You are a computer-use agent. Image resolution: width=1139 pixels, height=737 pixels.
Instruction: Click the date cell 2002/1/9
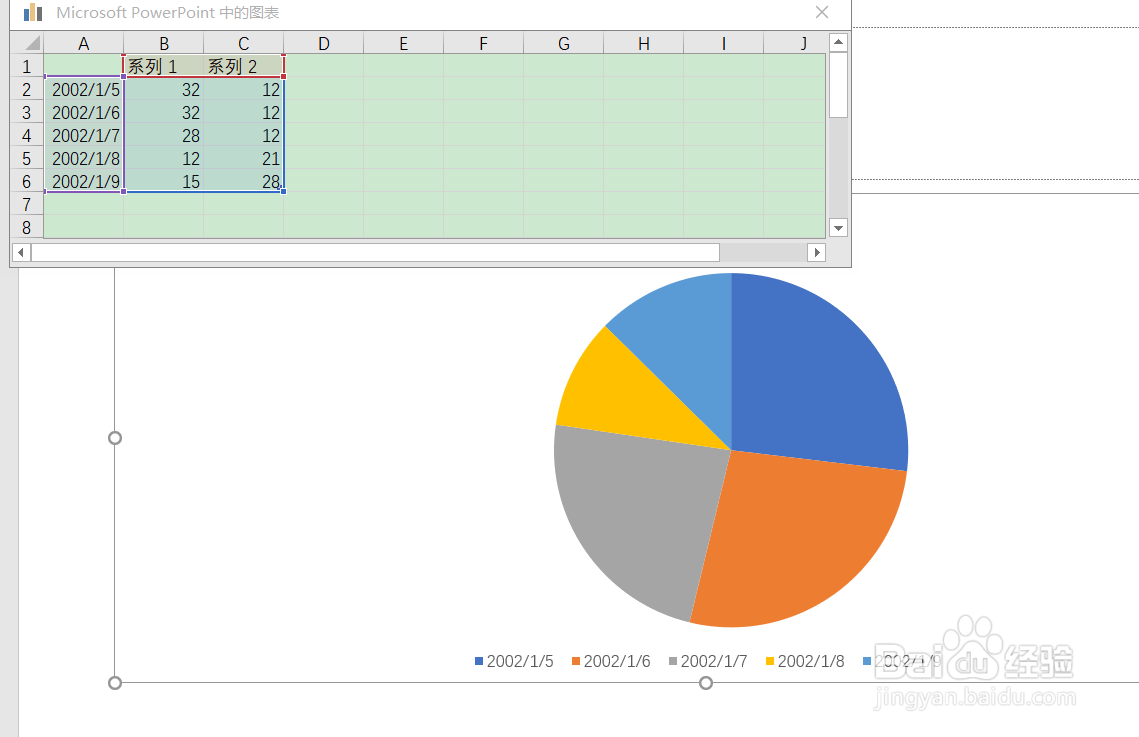(x=84, y=182)
